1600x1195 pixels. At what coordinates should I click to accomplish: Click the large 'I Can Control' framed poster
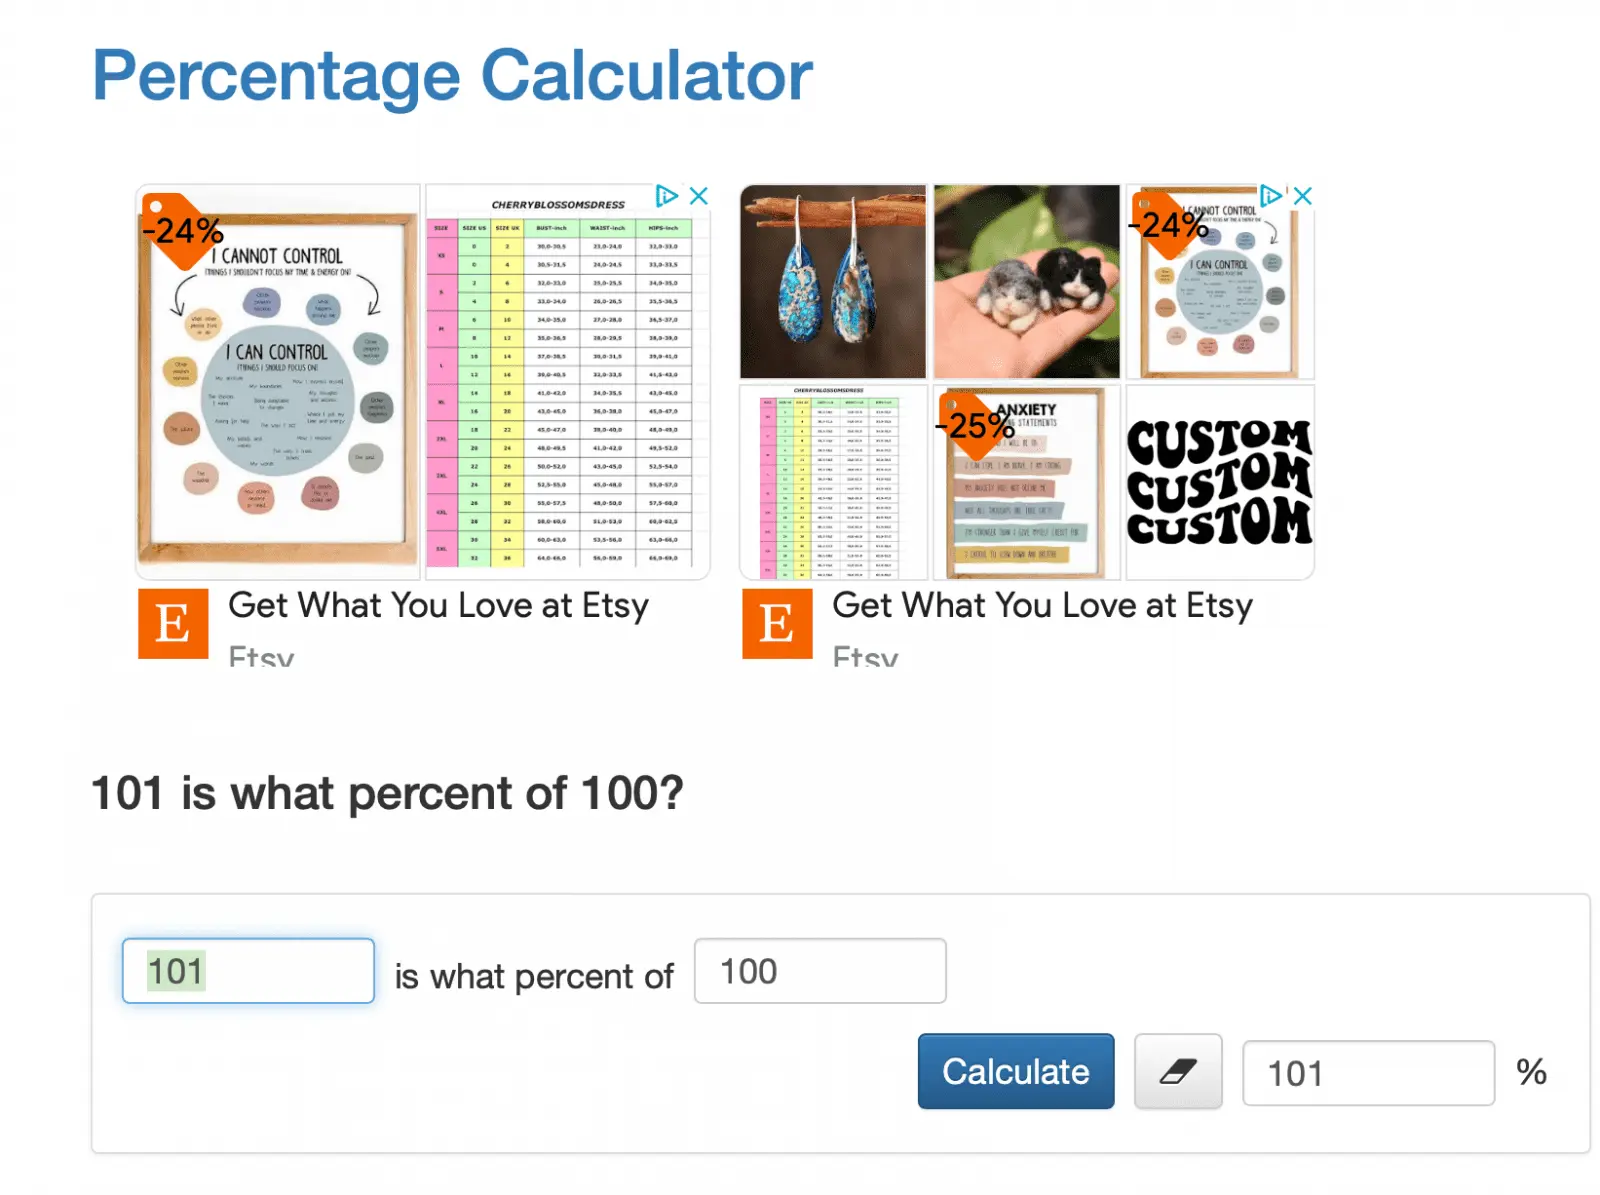[x=278, y=381]
